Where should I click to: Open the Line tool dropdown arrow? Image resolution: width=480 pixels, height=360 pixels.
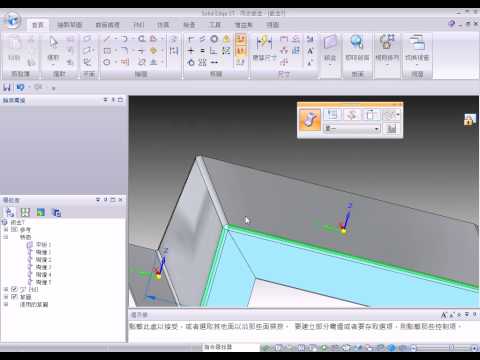coord(116,39)
